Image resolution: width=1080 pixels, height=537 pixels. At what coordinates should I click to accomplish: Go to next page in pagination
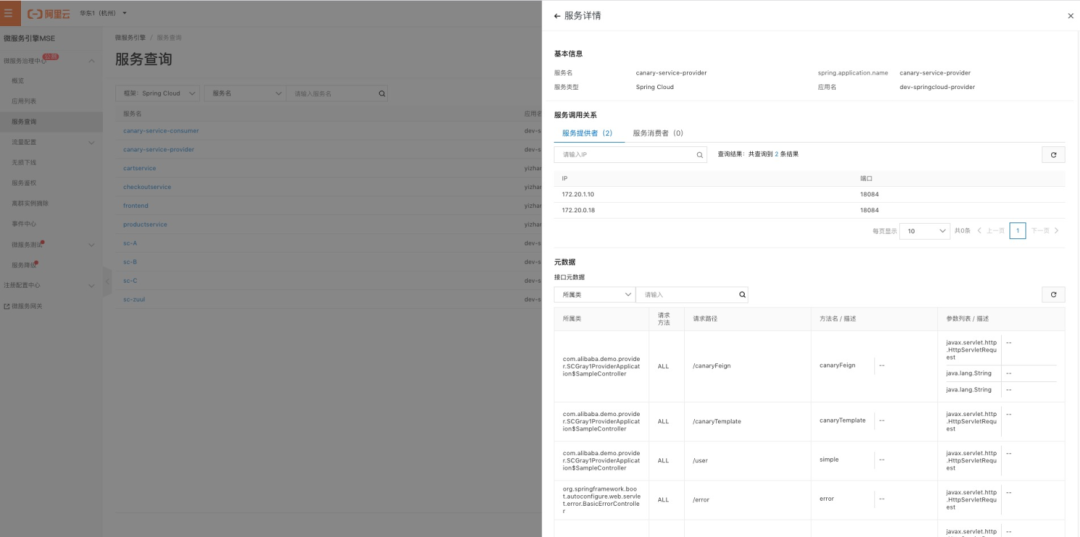point(1045,231)
